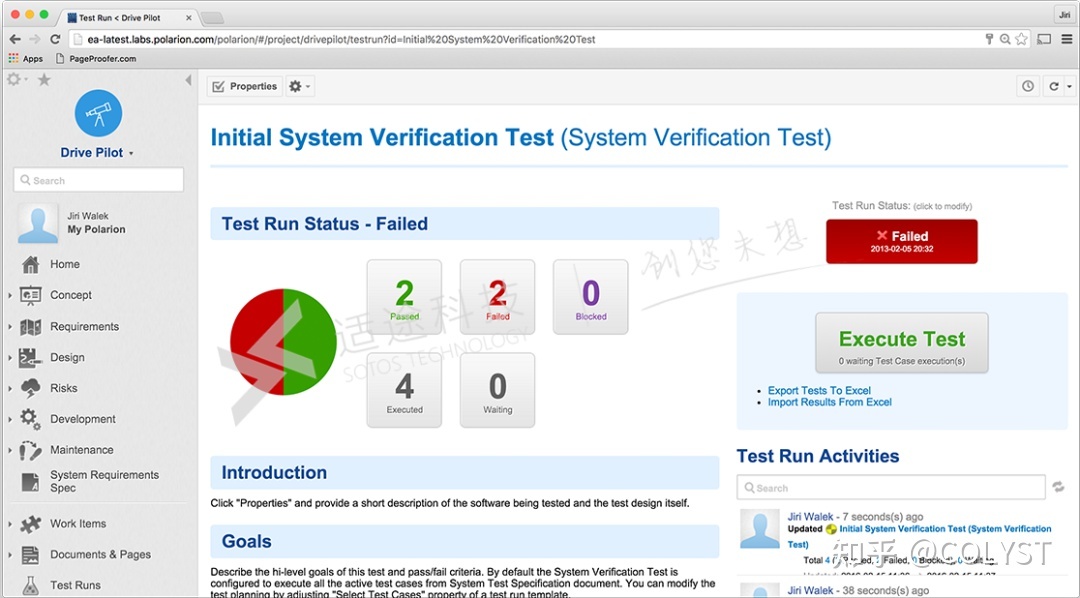The image size is (1080, 598).
Task: Click the Properties button
Action: [245, 86]
